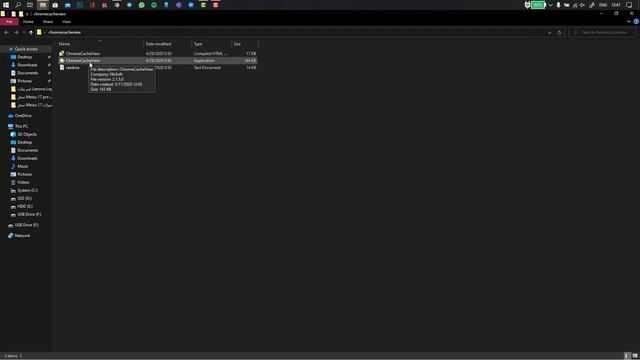This screenshot has width=640, height=360.
Task: Open address bar history dropdown
Action: pos(549,32)
